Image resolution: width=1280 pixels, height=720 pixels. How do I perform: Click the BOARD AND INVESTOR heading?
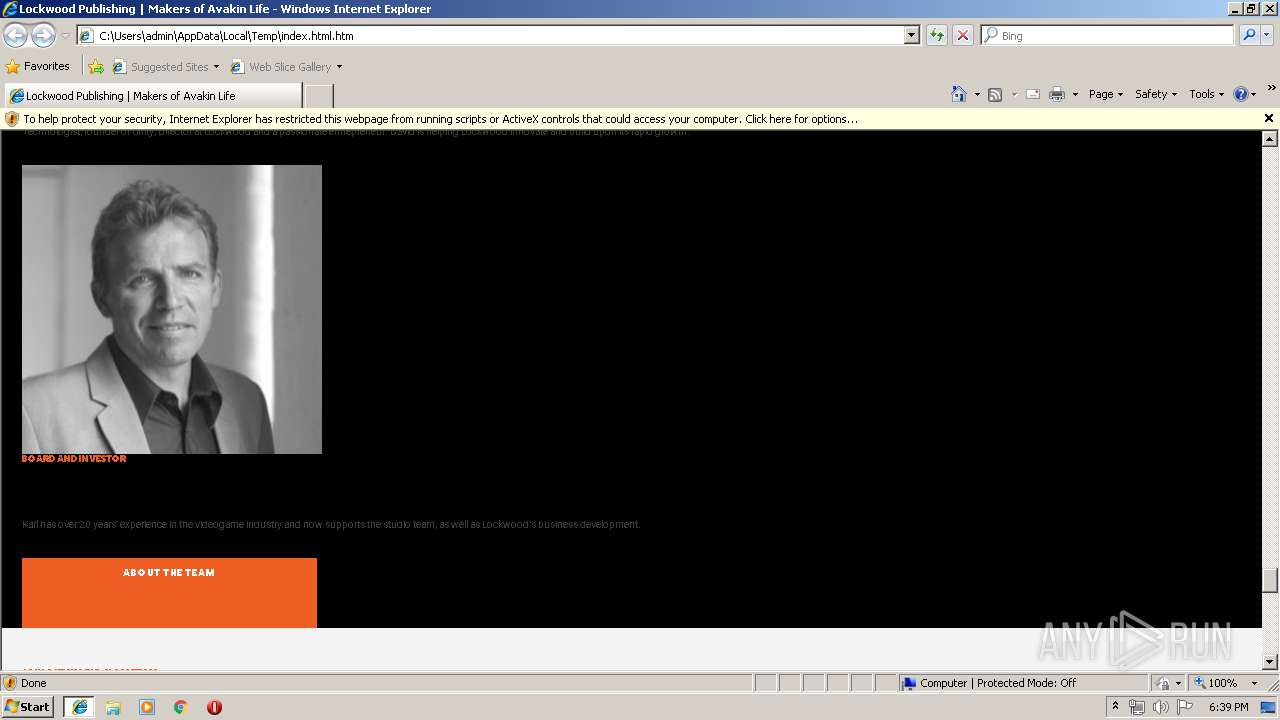click(x=74, y=458)
